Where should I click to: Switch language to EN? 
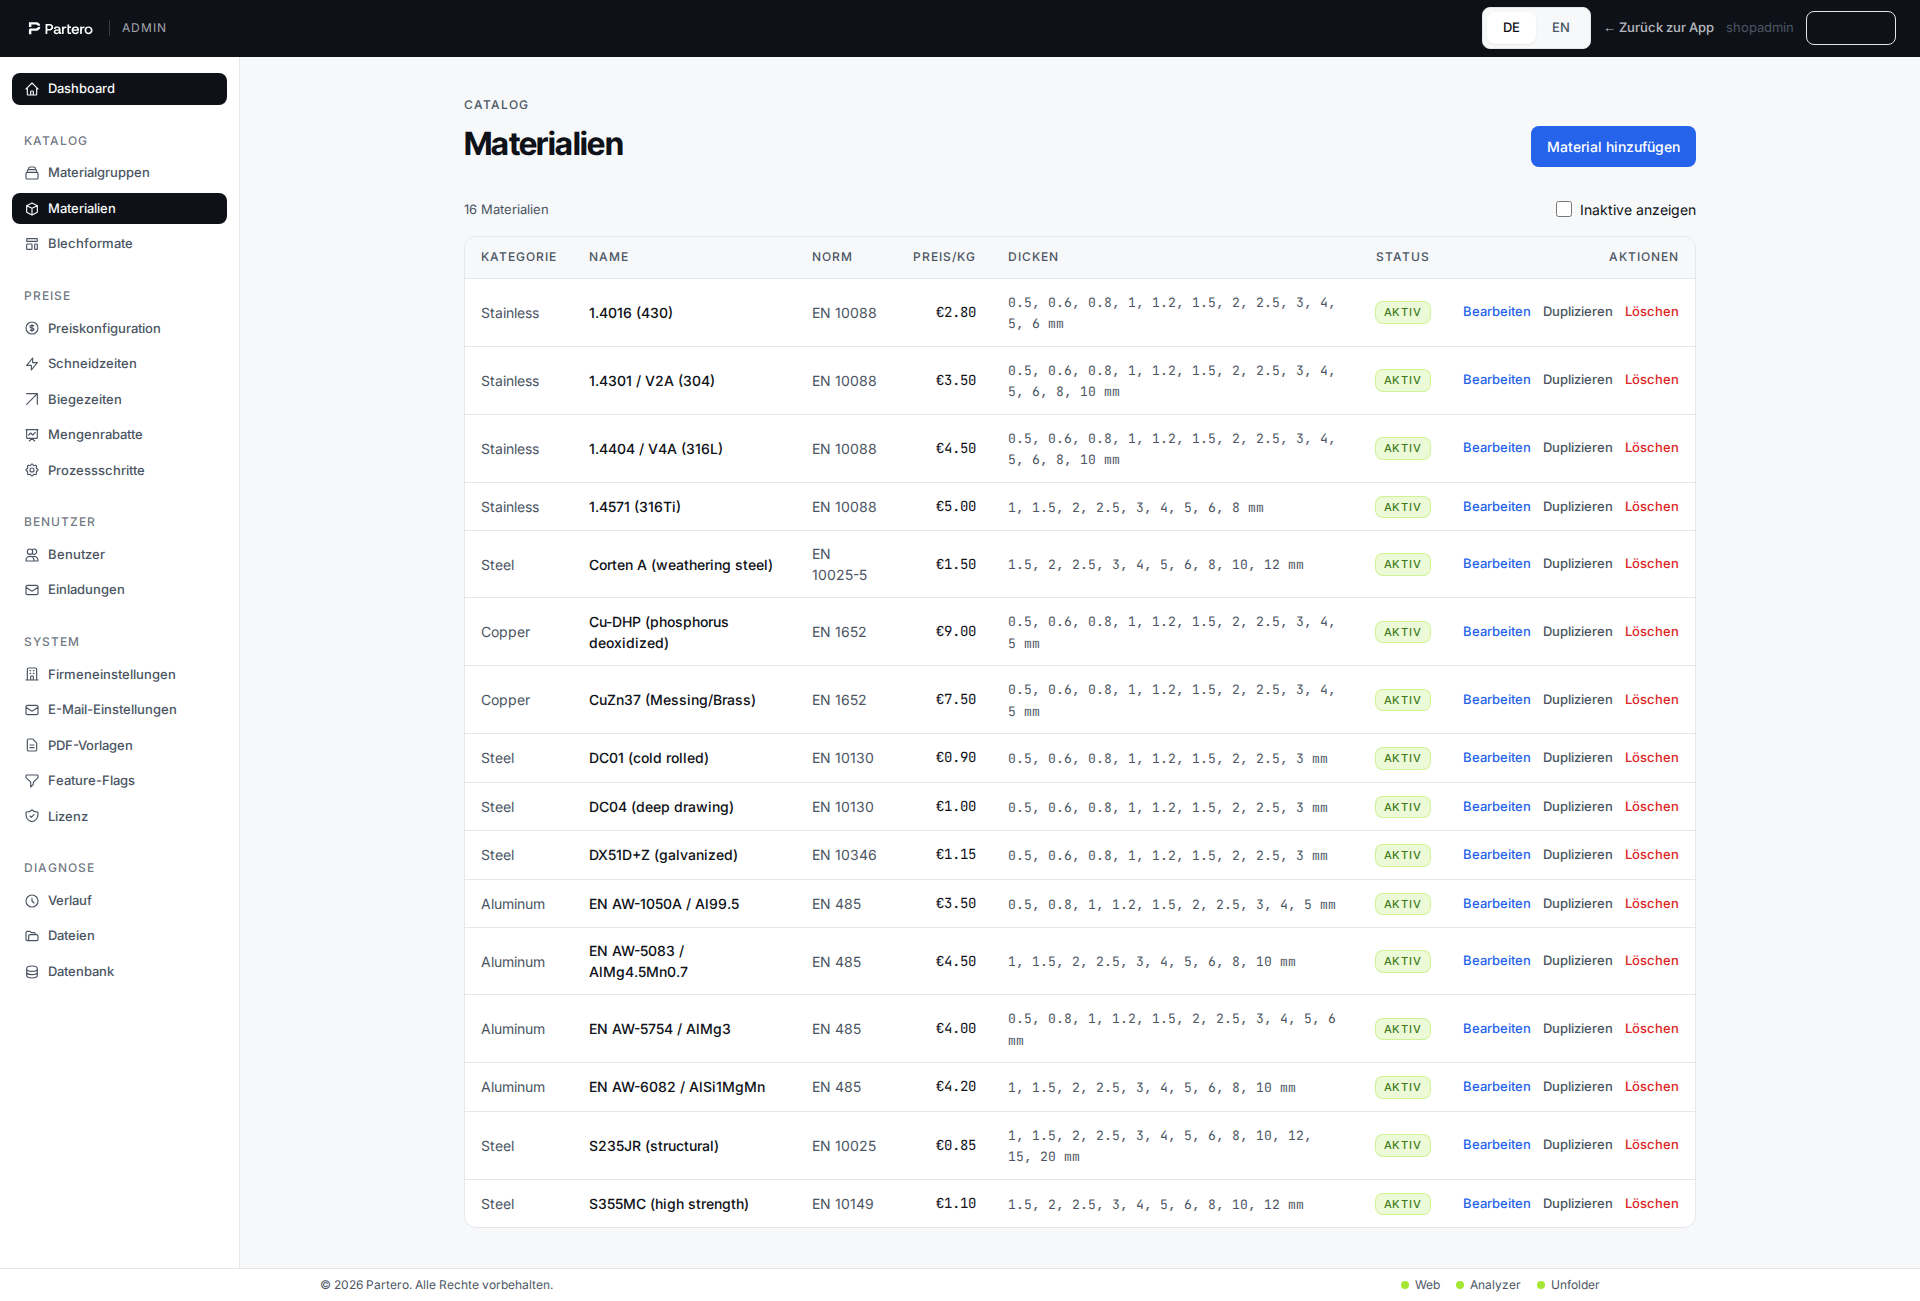point(1561,28)
